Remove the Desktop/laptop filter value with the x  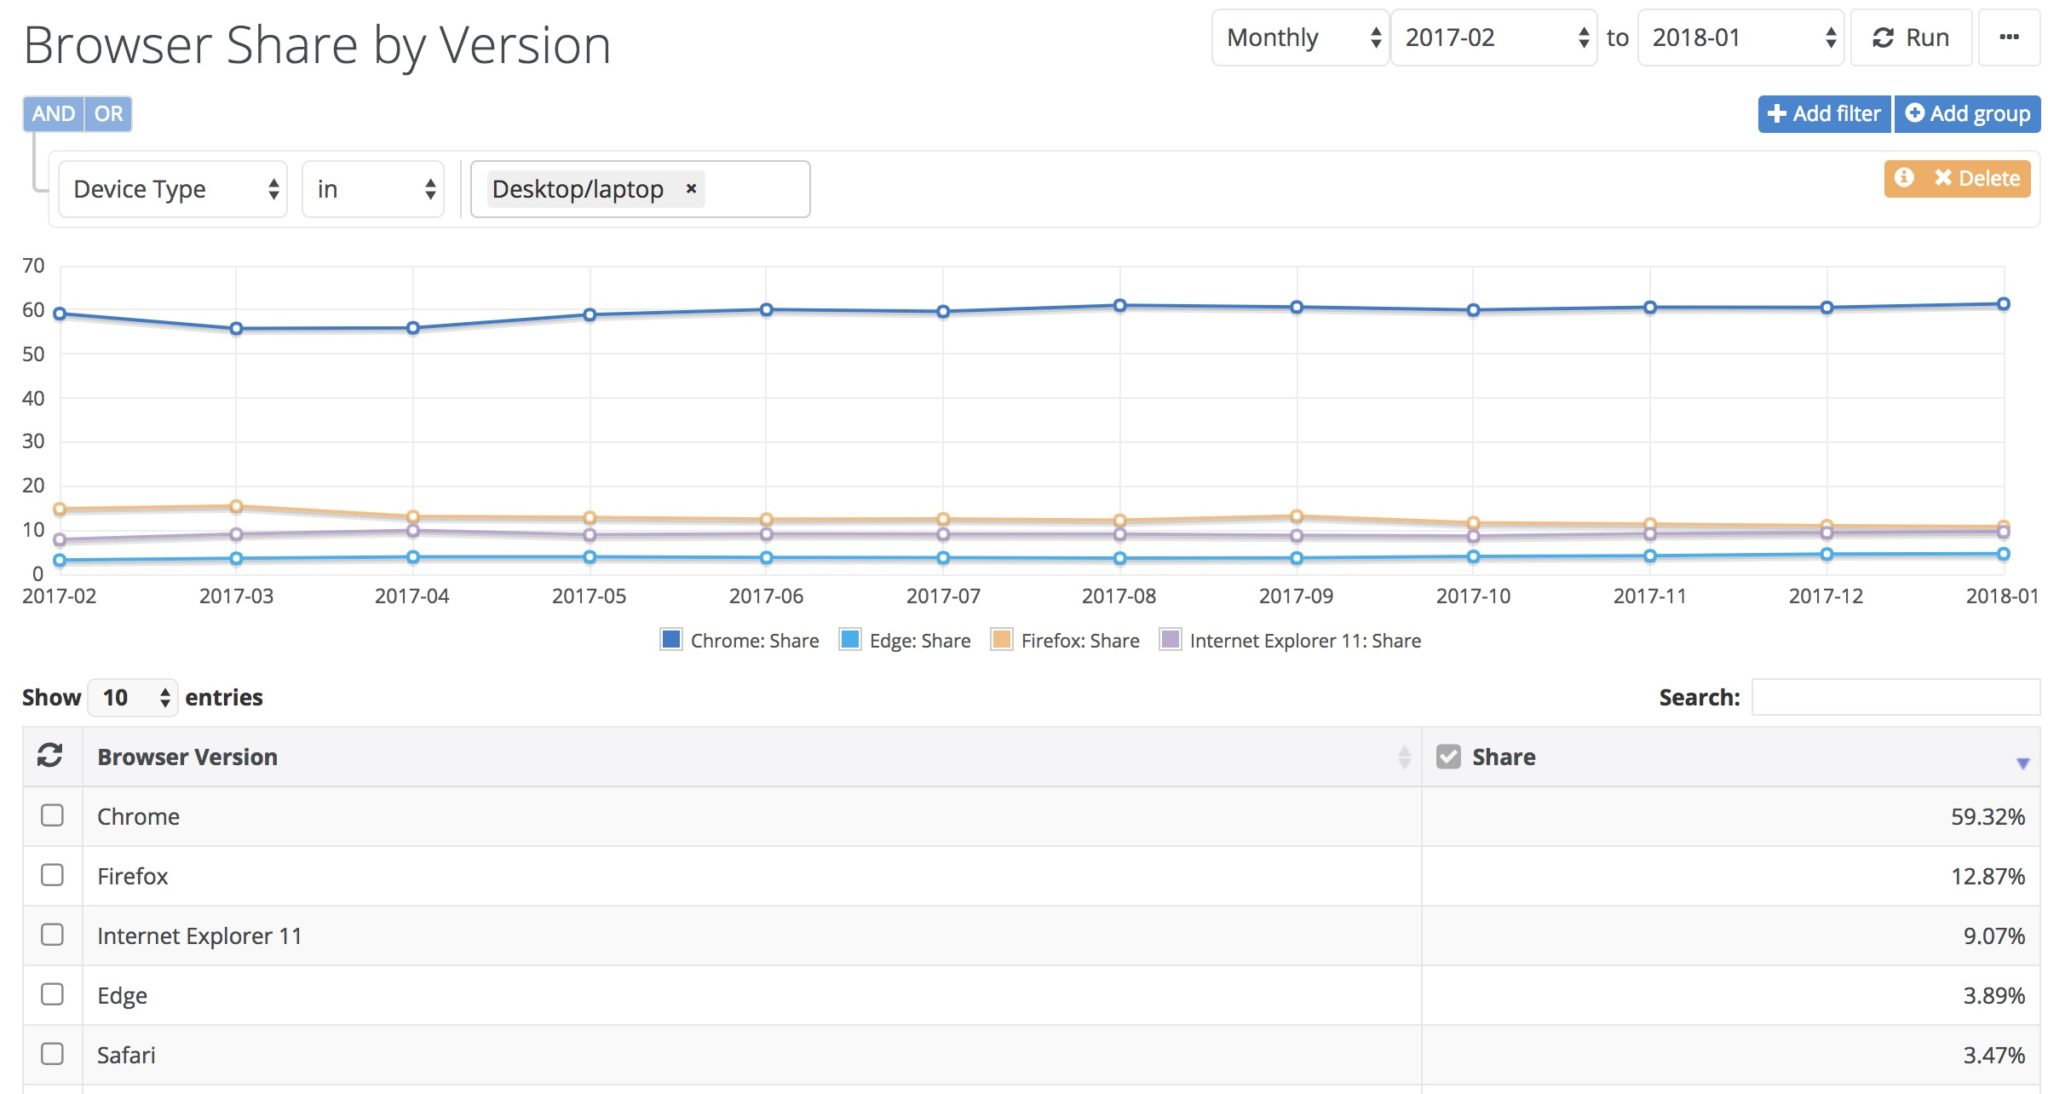pos(690,189)
